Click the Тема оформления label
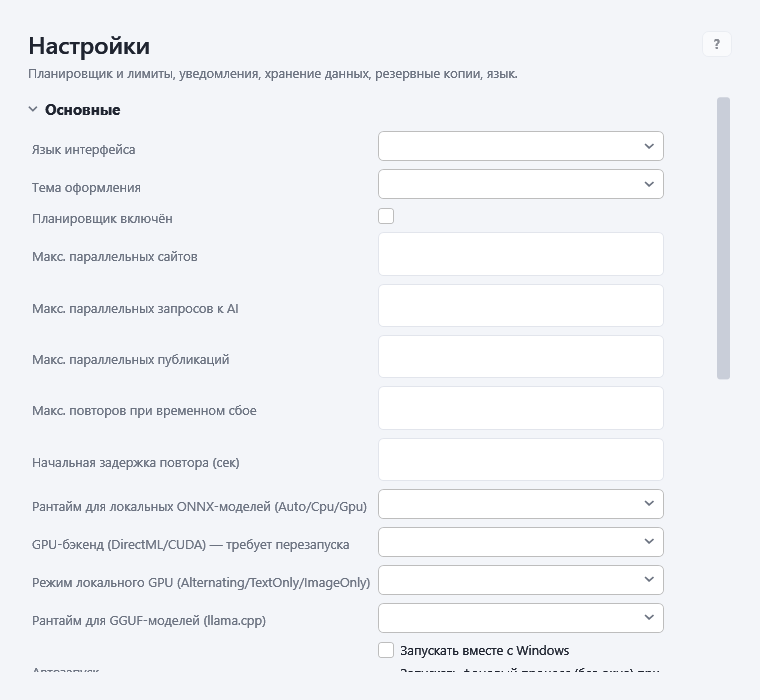 coord(86,188)
